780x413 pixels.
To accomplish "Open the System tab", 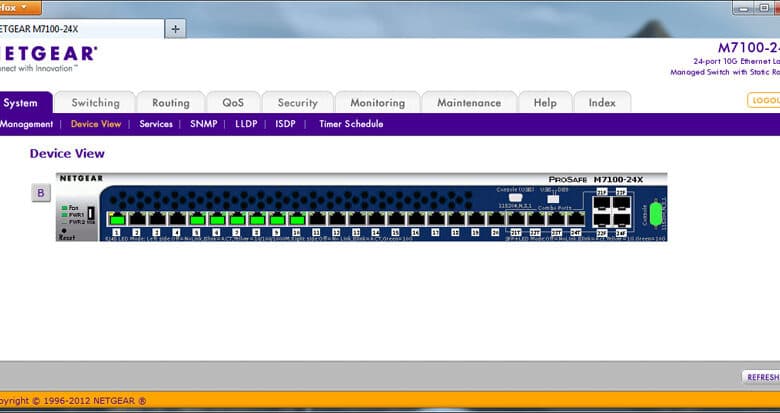I will [23, 103].
